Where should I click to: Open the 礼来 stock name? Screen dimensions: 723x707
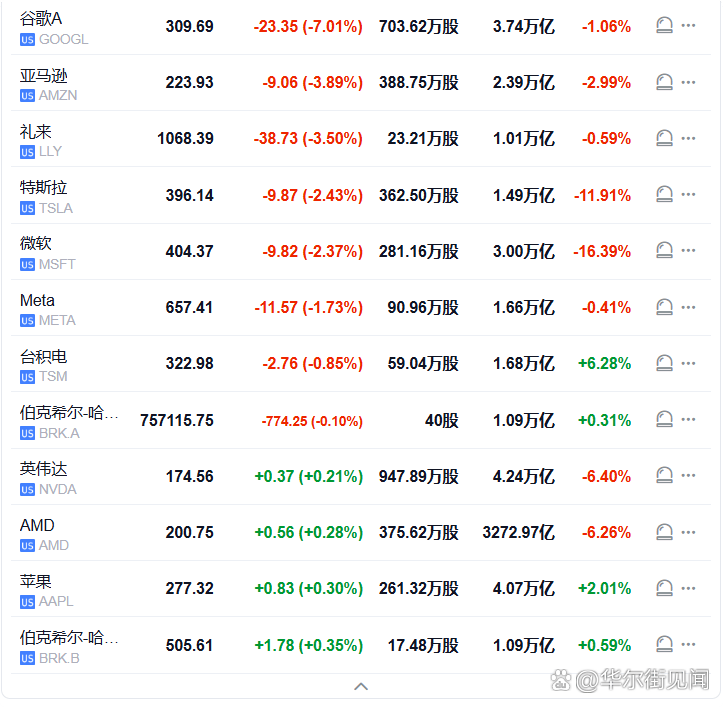click(36, 131)
